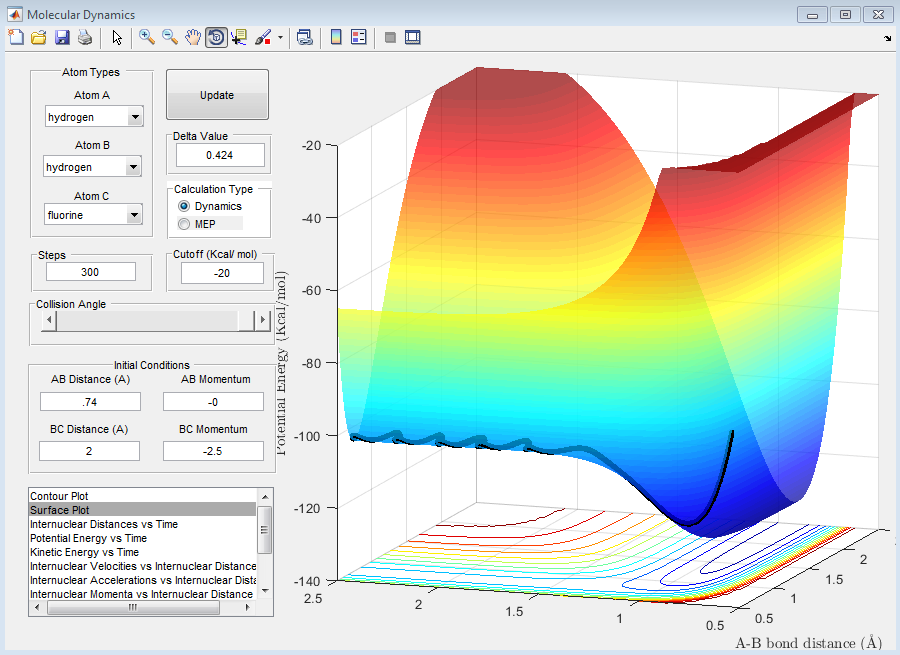Open the Atom A dropdown
This screenshot has width=900, height=655.
[x=135, y=117]
